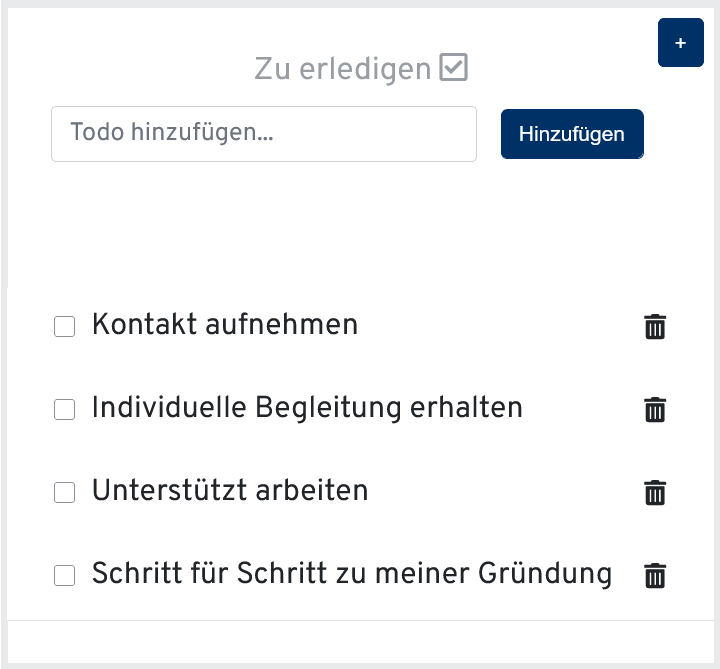This screenshot has width=720, height=669.
Task: Remove Individuelle Begleitung erhalten via trash icon
Action: click(x=655, y=410)
